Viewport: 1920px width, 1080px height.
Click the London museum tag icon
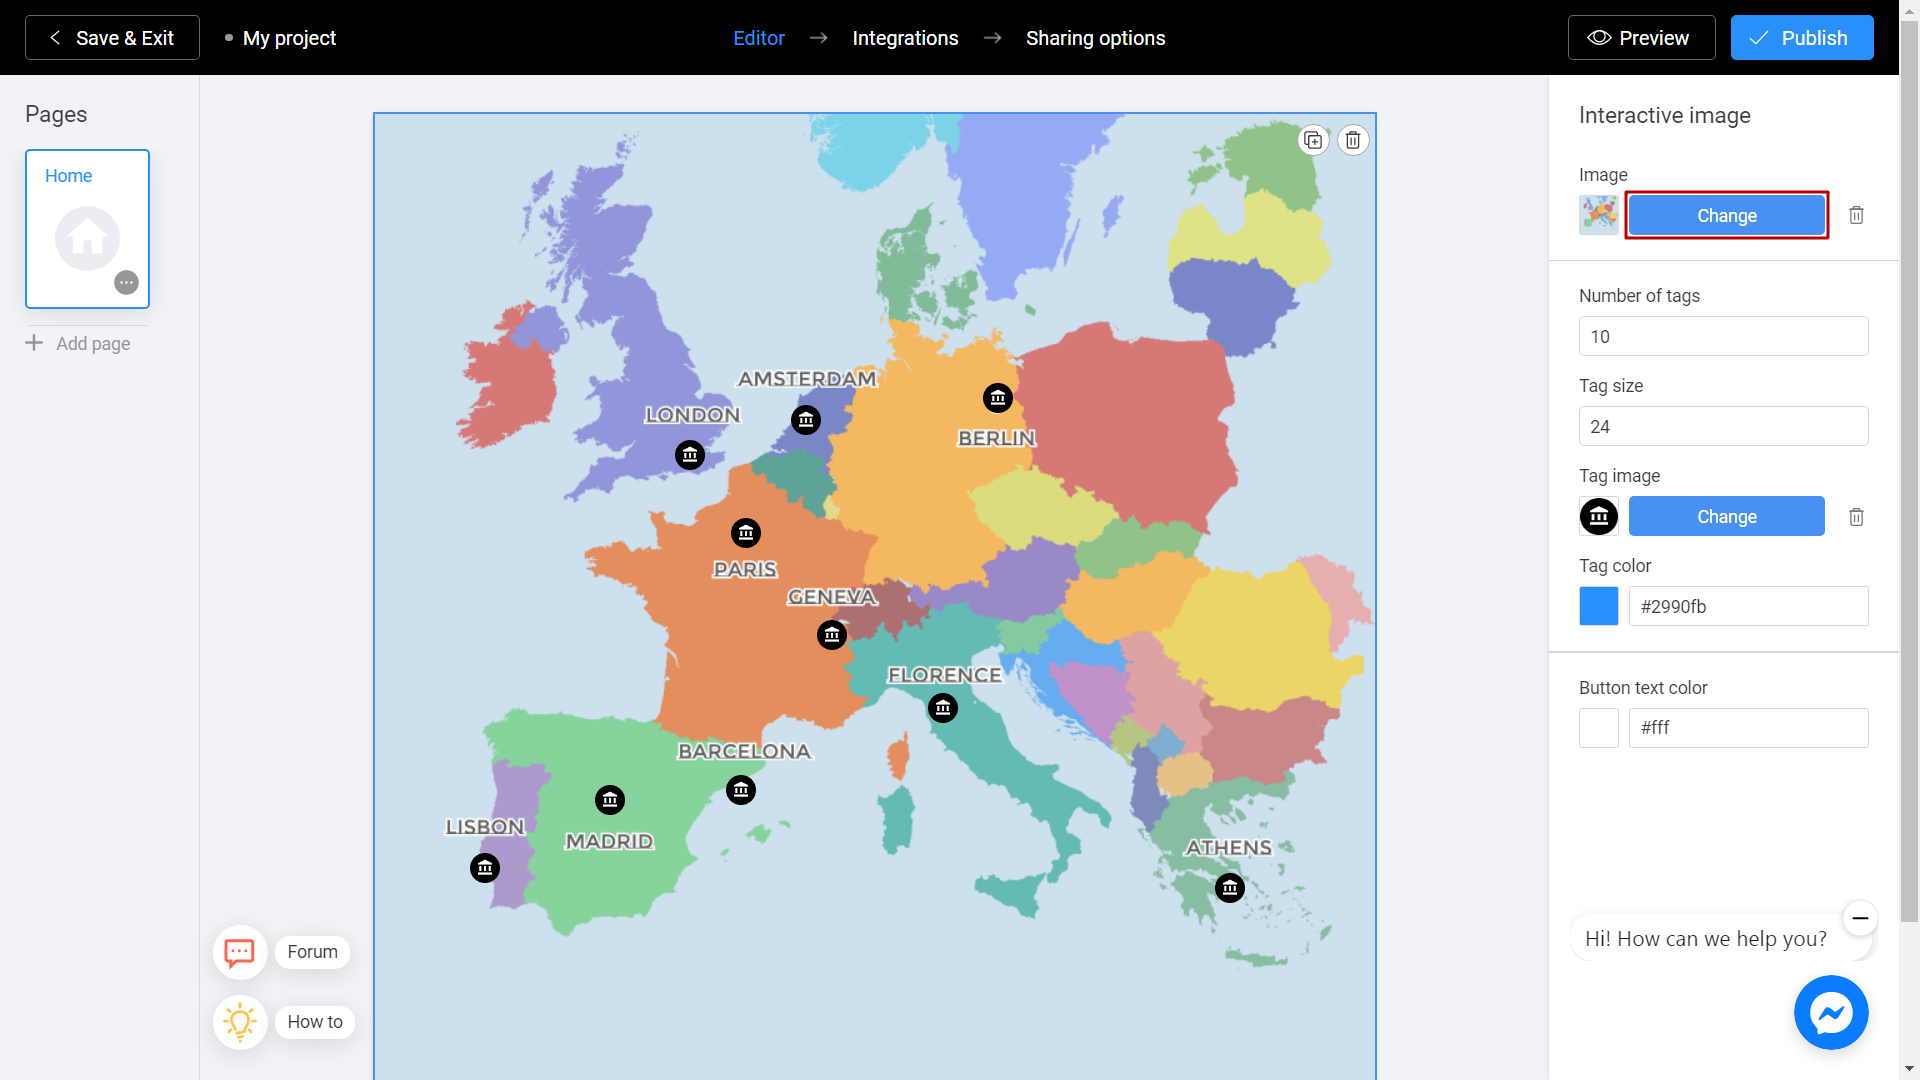click(687, 454)
